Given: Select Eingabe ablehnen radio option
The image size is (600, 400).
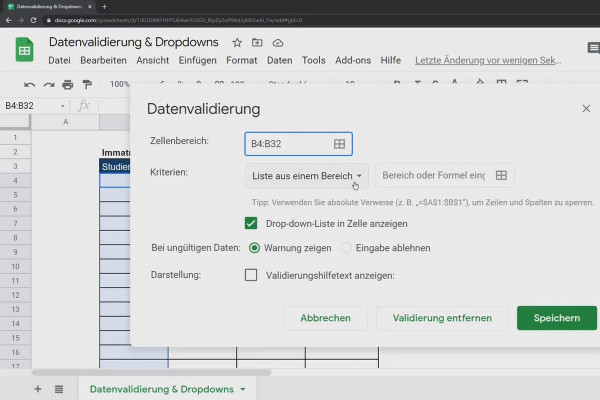Looking at the screenshot, I should tap(346, 248).
